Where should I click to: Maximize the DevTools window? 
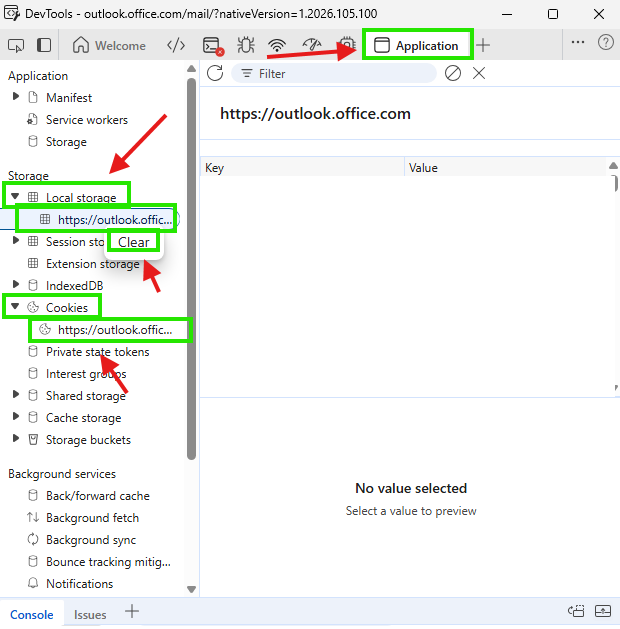coord(553,14)
